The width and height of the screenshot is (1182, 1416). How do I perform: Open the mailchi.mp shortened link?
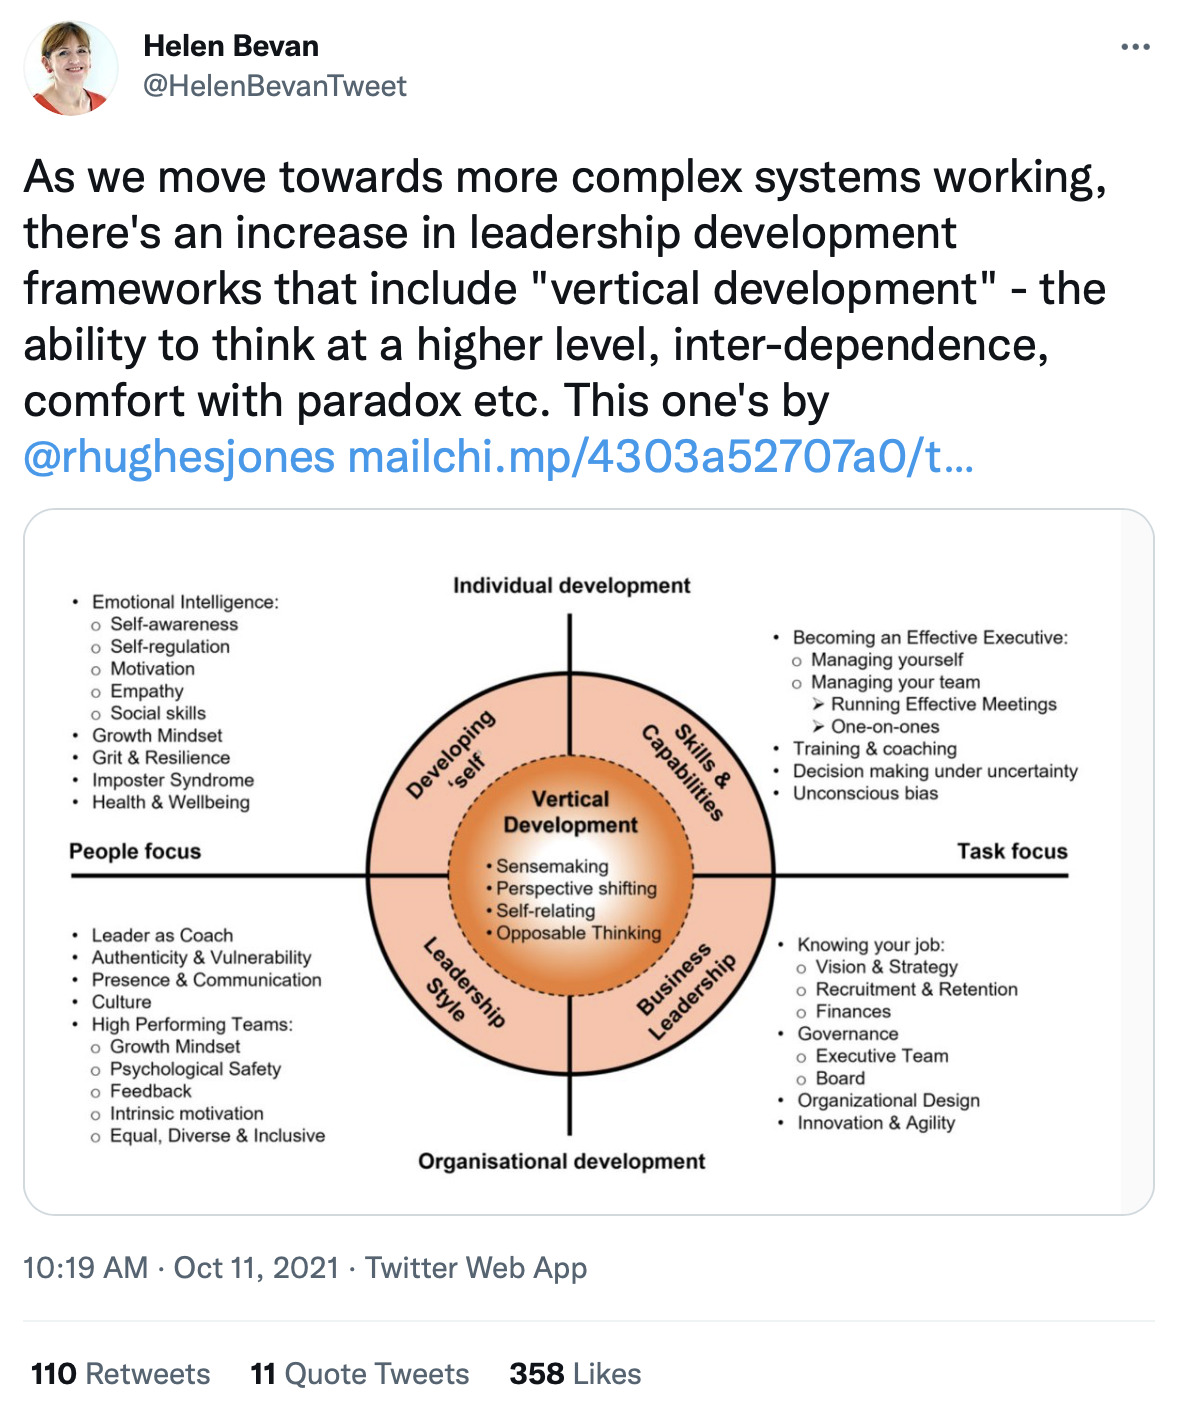[x=660, y=457]
